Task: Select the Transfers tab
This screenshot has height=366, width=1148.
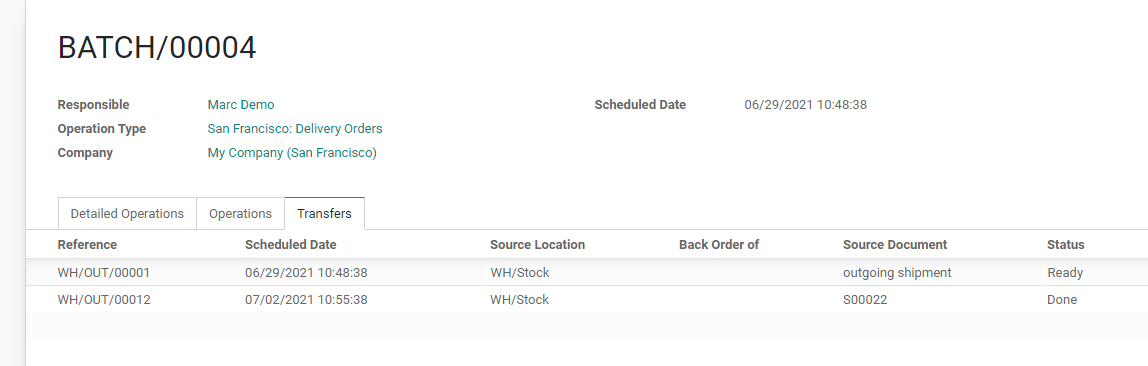Action: tap(324, 214)
